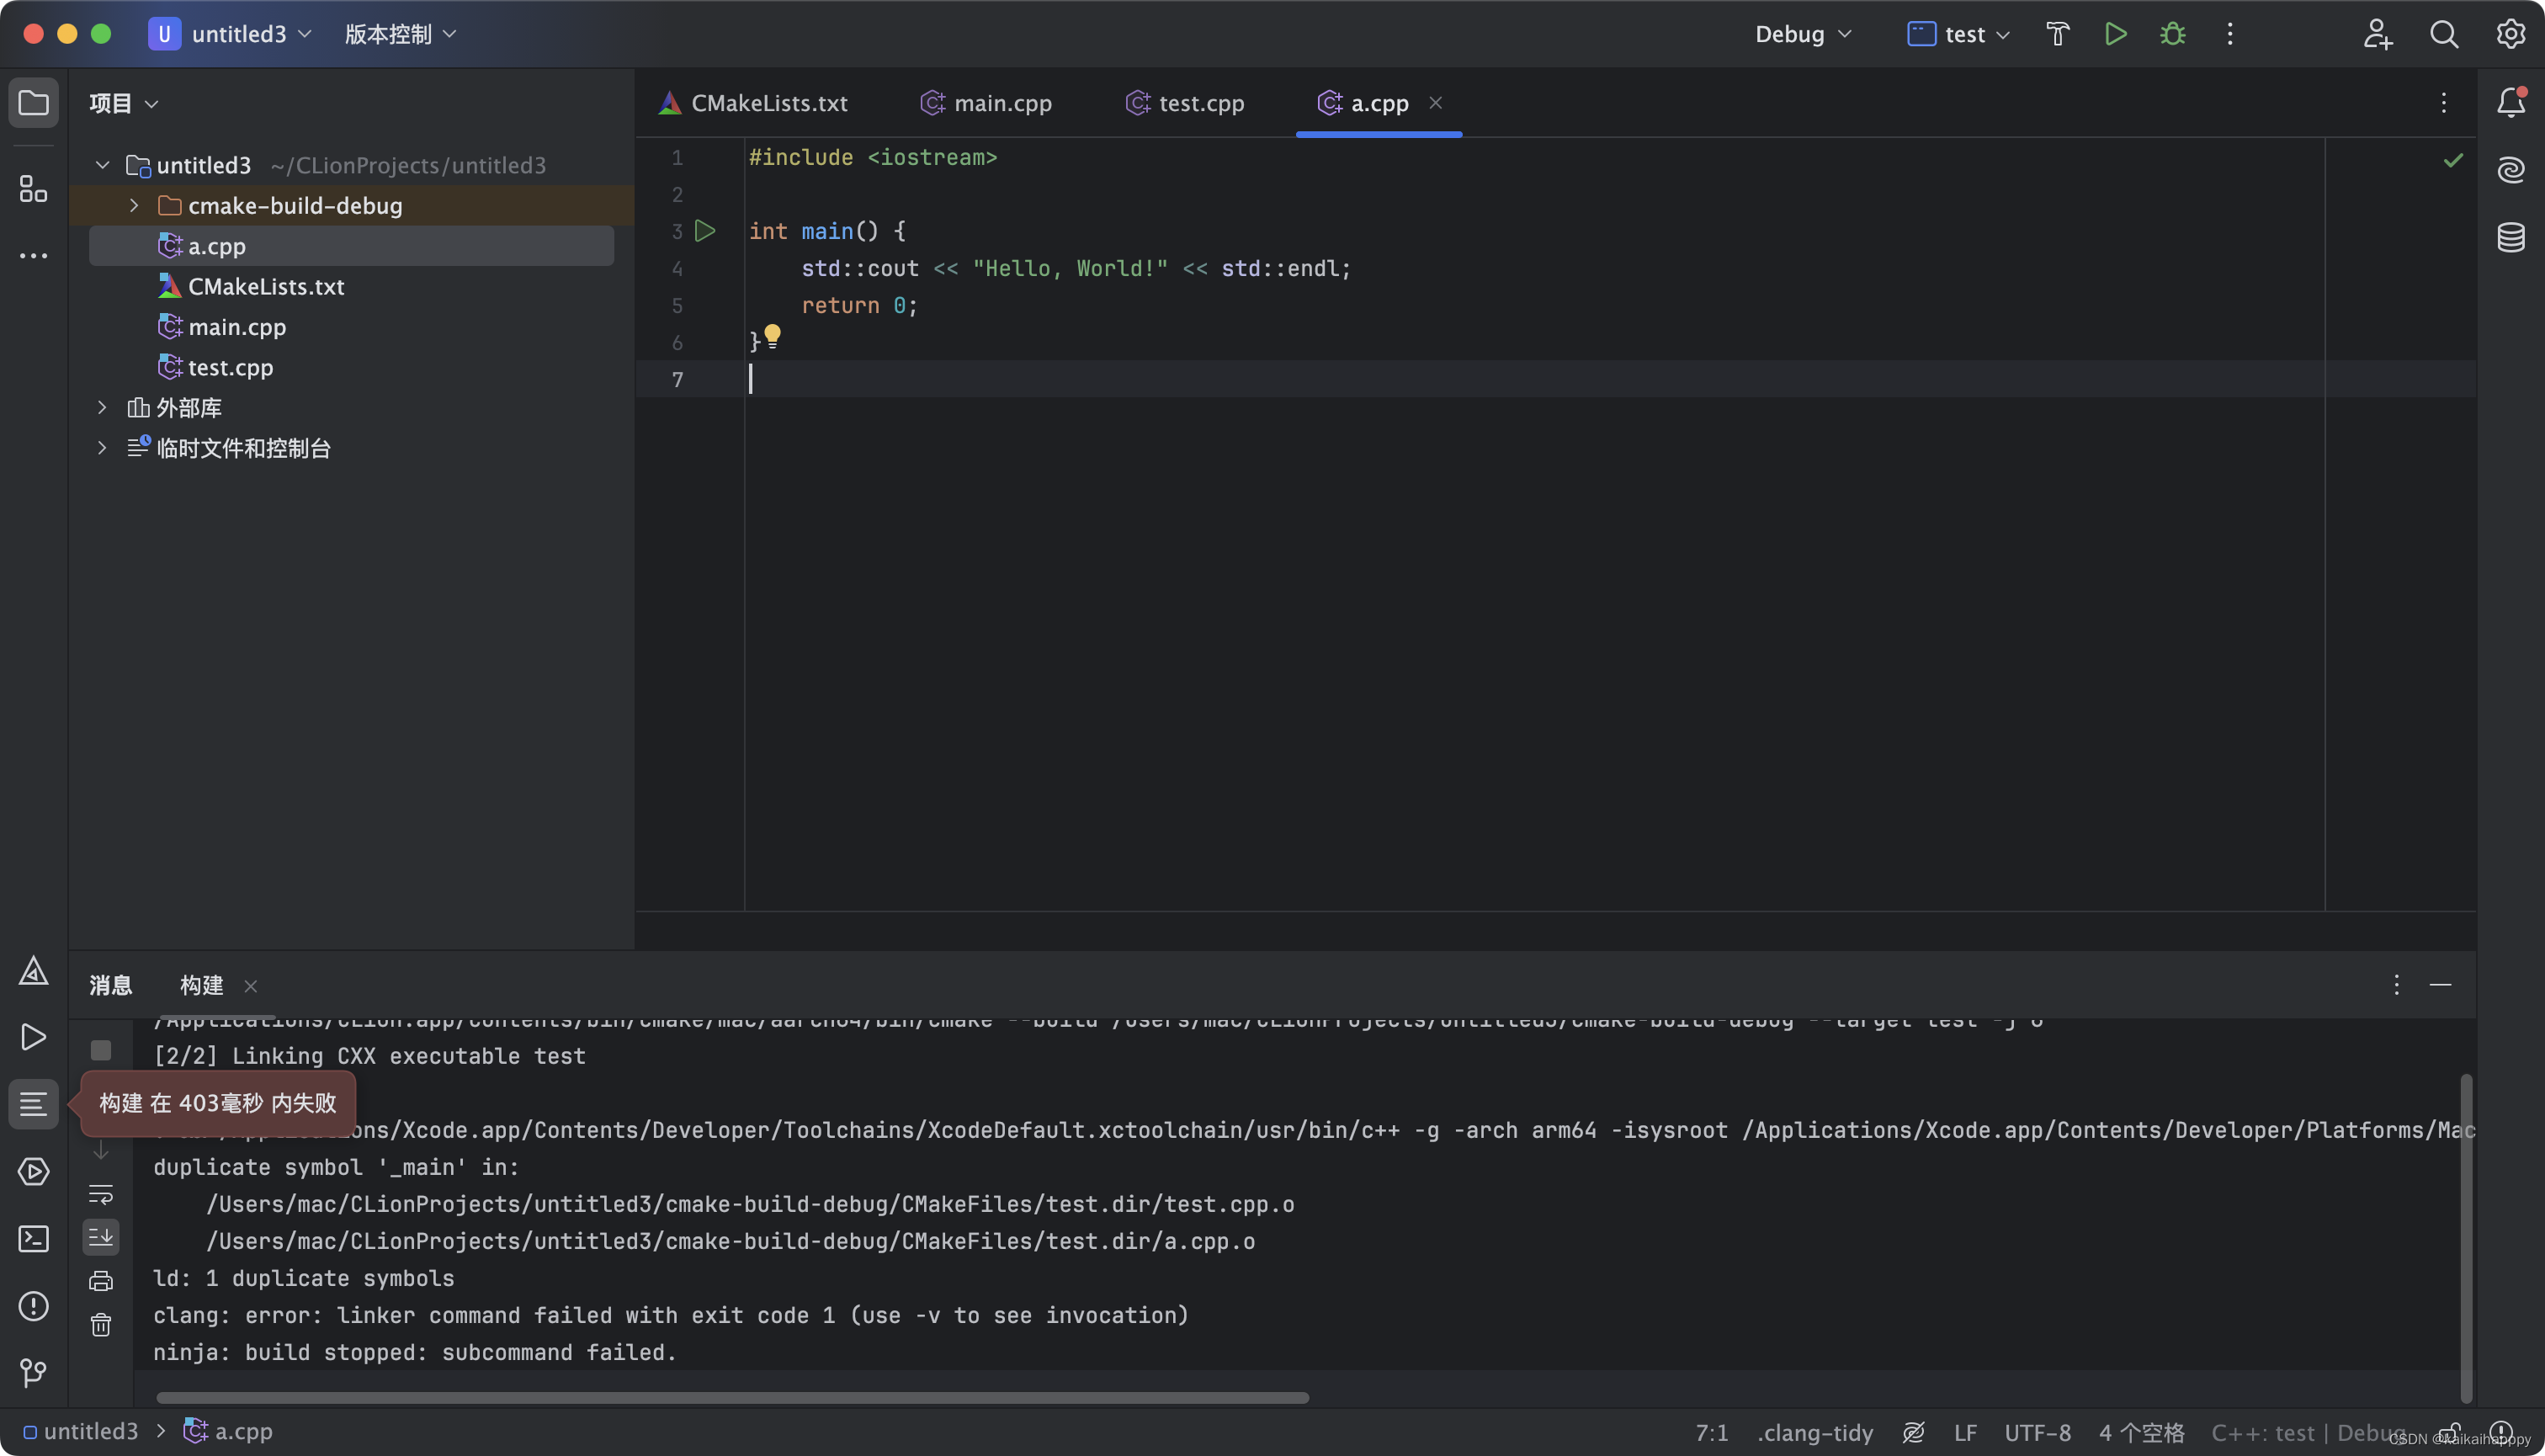The image size is (2545, 1456).
Task: Open the CMake tool window icon
Action: [x=33, y=970]
